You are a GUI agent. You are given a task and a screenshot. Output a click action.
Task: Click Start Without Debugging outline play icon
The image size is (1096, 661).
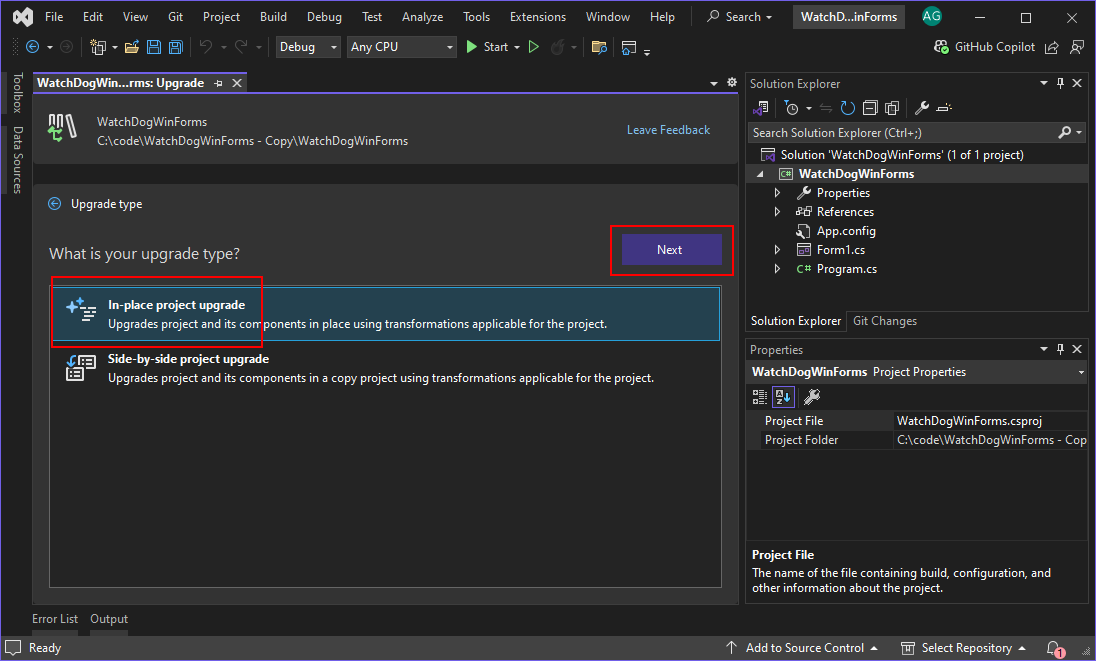coord(534,47)
